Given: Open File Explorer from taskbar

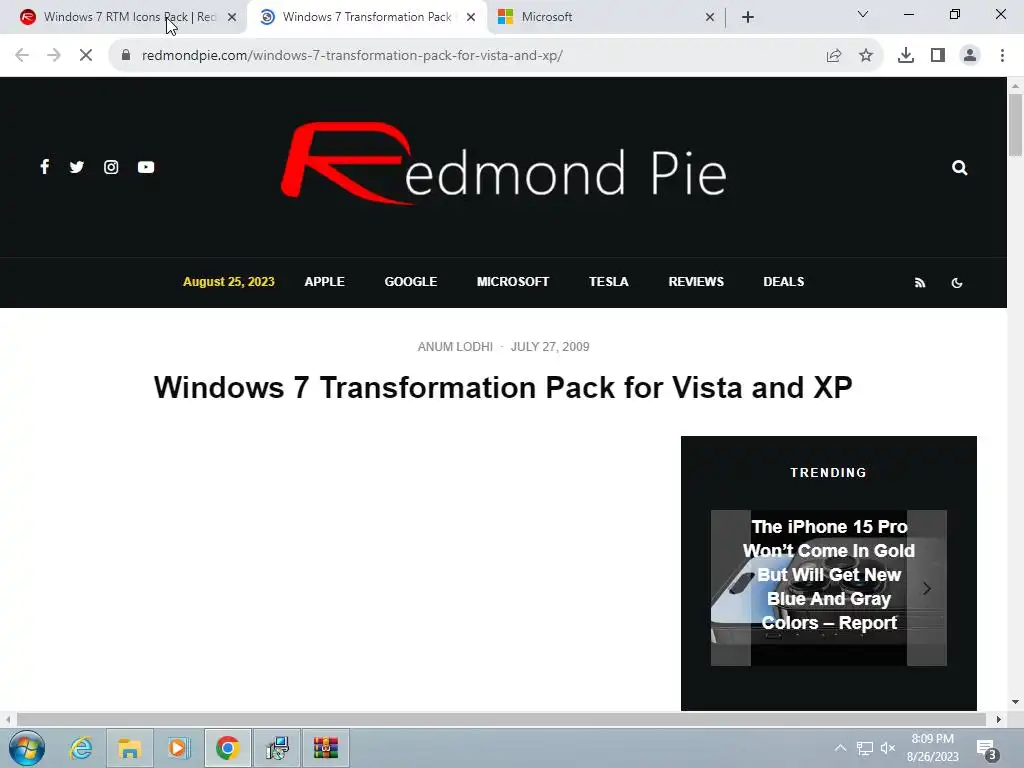Looking at the screenshot, I should [130, 748].
